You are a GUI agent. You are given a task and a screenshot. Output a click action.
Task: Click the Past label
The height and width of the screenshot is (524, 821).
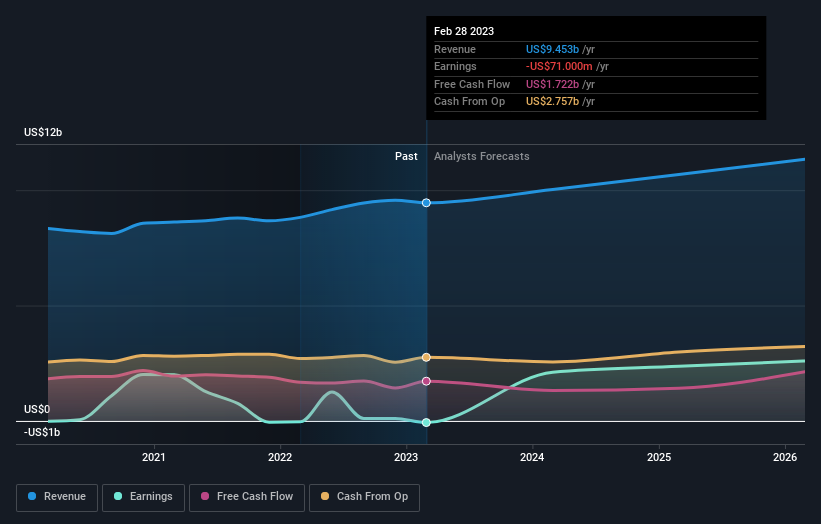tap(406, 157)
